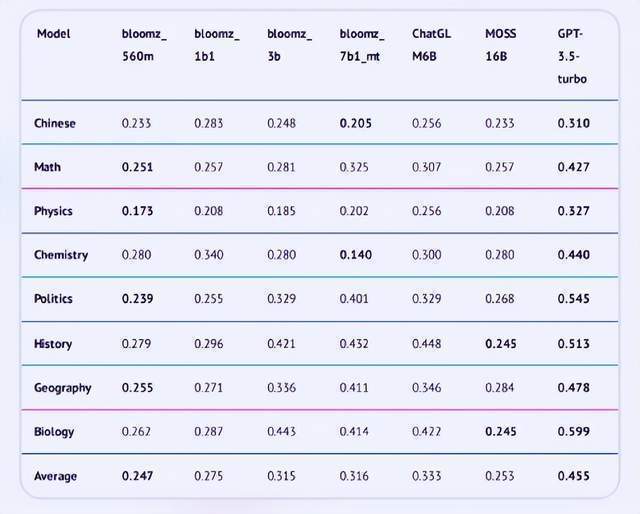The width and height of the screenshot is (640, 514).
Task: Select the bloomz_3b Biology score 0.443
Action: coord(281,432)
